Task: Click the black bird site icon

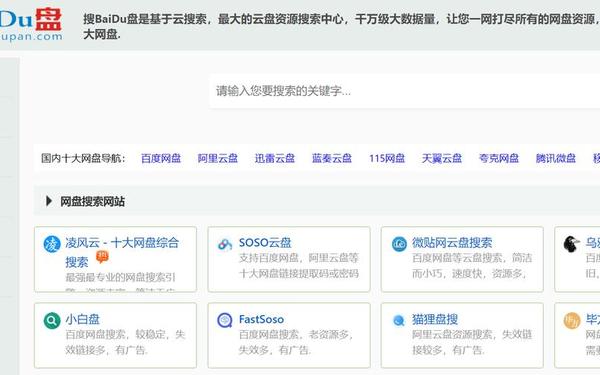Action: tap(571, 244)
